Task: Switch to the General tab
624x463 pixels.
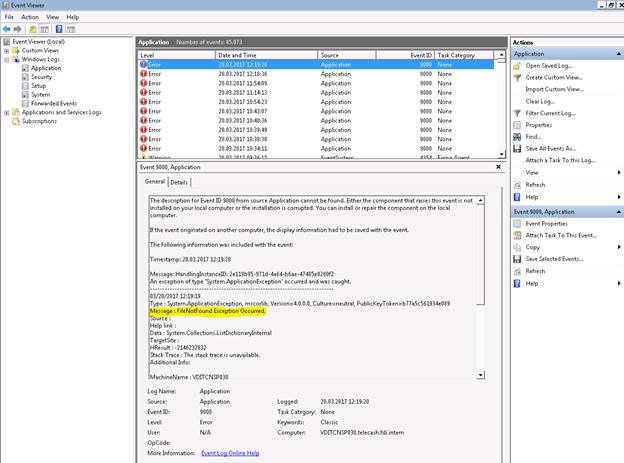Action: (154, 182)
